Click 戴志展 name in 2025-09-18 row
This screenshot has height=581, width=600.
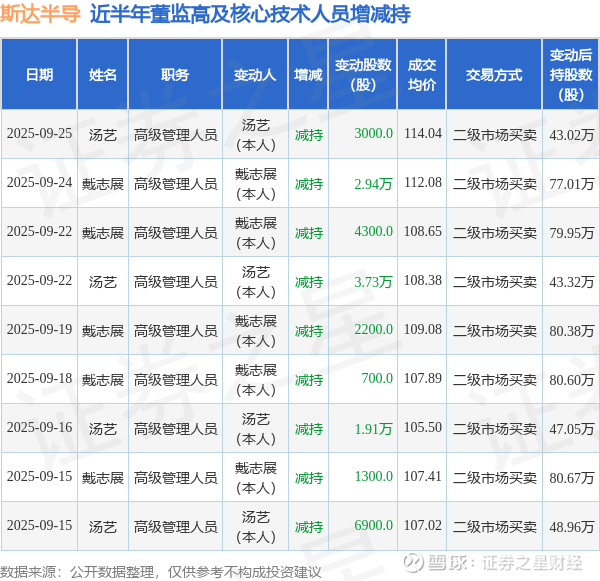coord(103,380)
